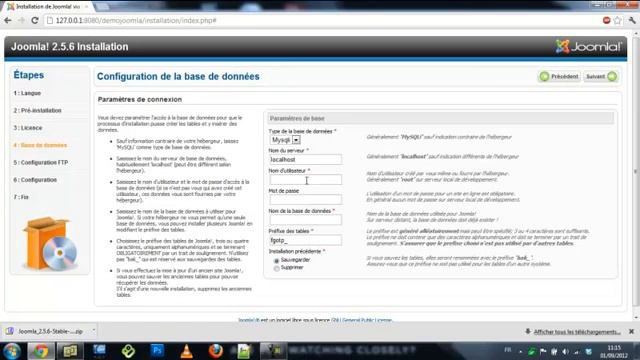
Task: Show hidden tray icons with the arrow
Action: click(x=520, y=351)
